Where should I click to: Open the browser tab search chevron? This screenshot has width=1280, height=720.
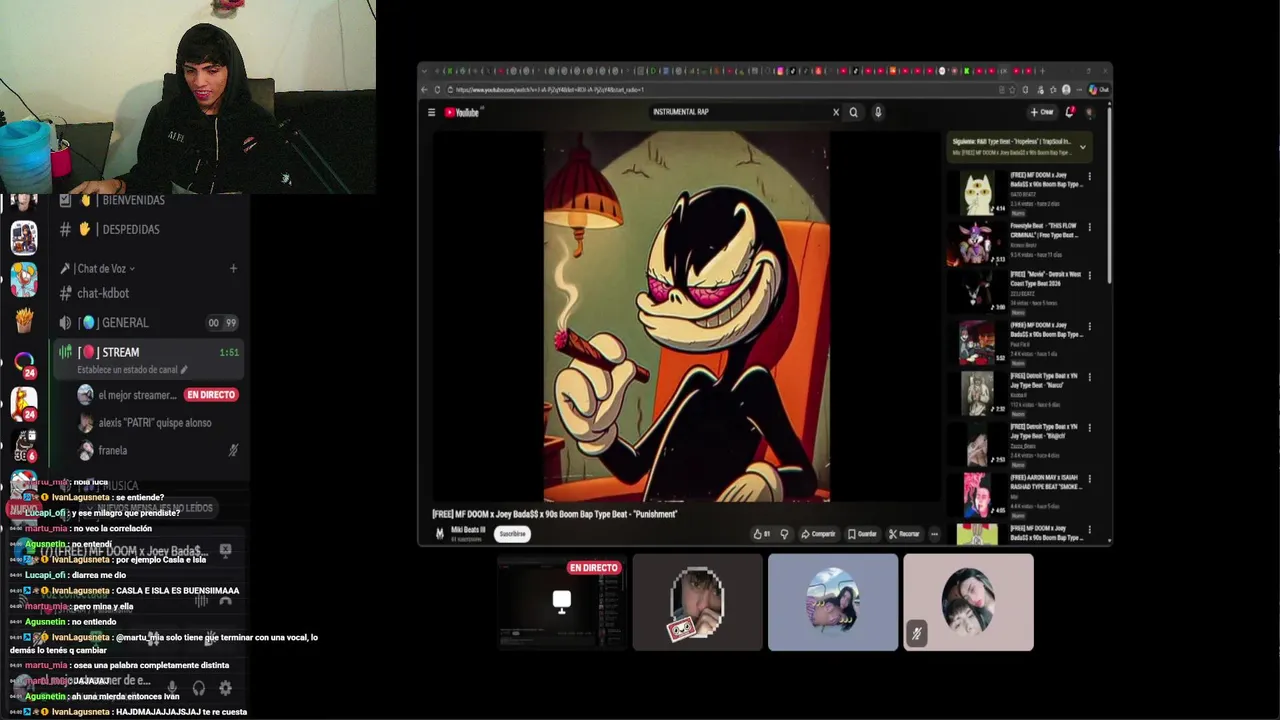(424, 71)
